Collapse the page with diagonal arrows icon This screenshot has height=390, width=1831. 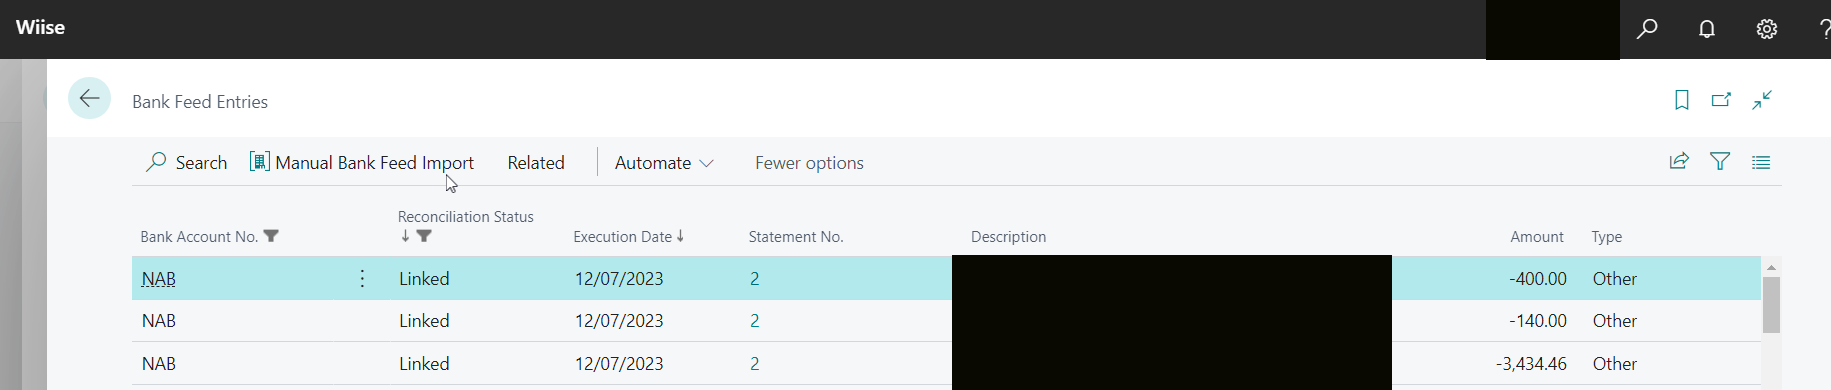1762,100
